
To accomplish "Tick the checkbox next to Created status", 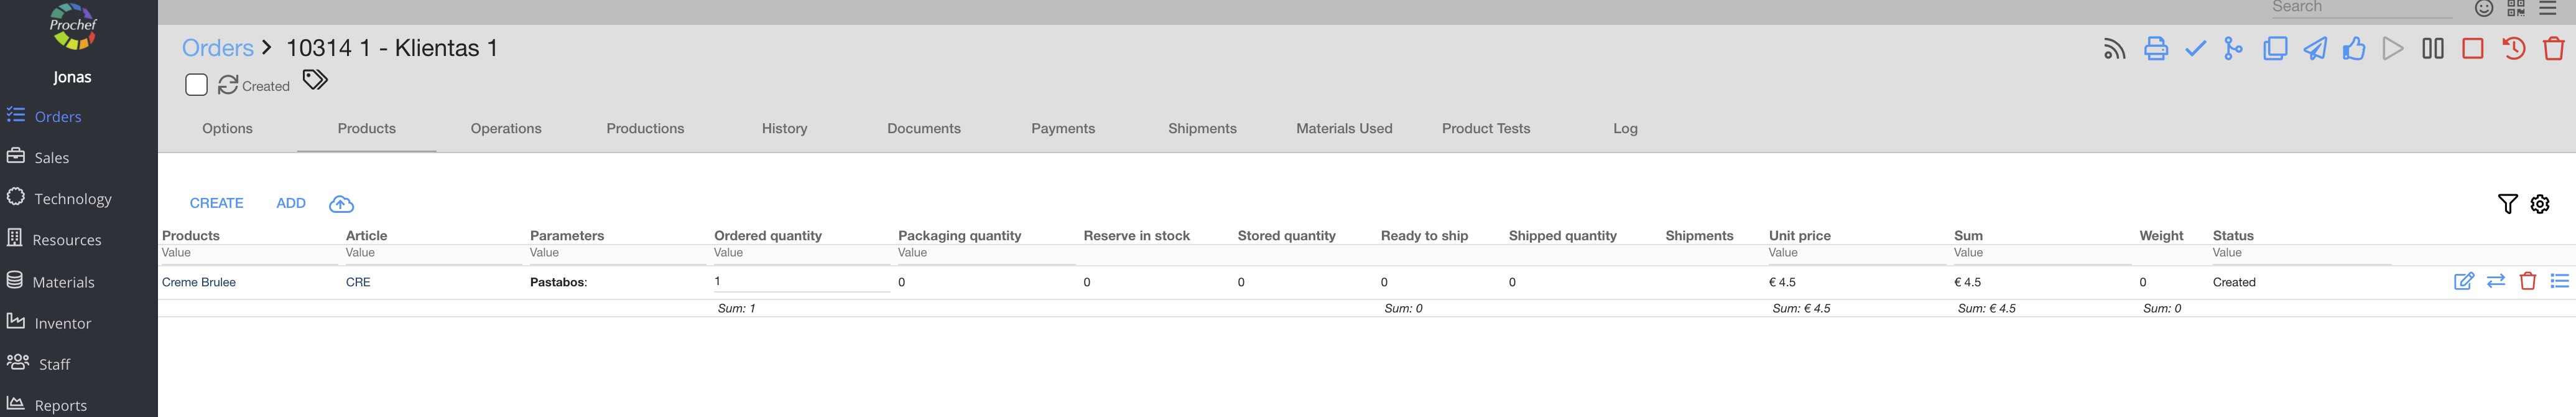I will pyautogui.click(x=196, y=85).
